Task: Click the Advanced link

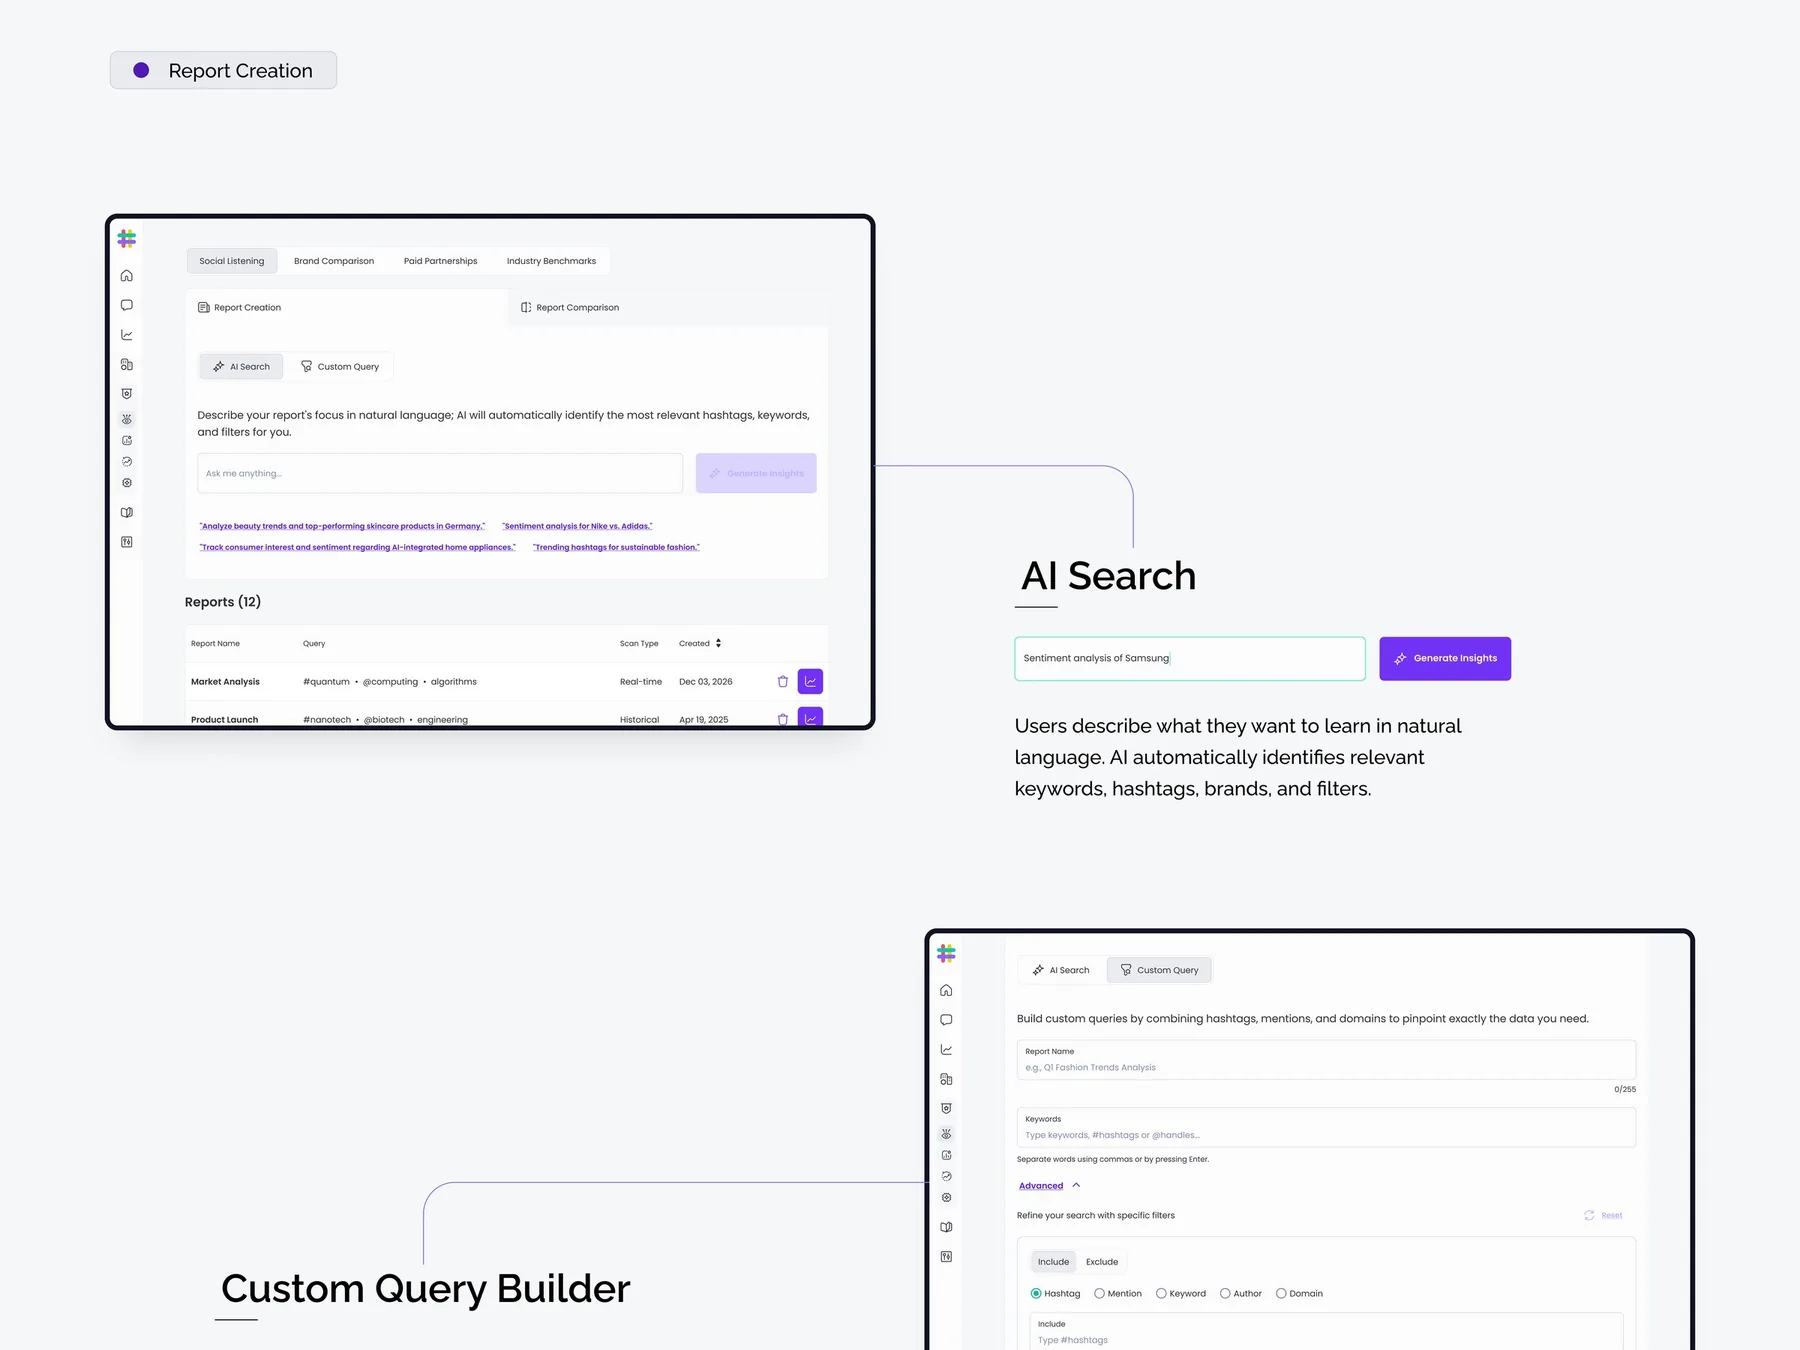Action: point(1041,1186)
